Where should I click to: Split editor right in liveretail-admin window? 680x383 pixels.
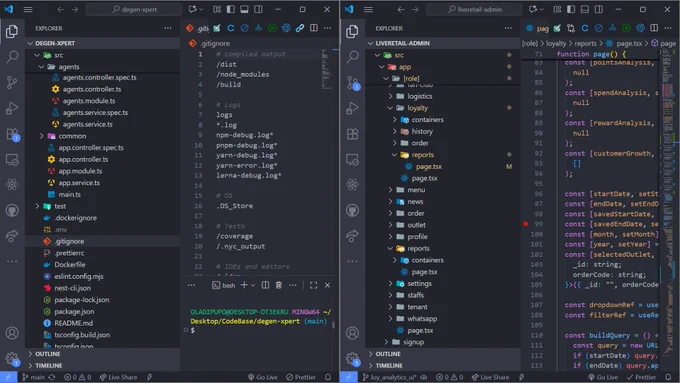[654, 28]
